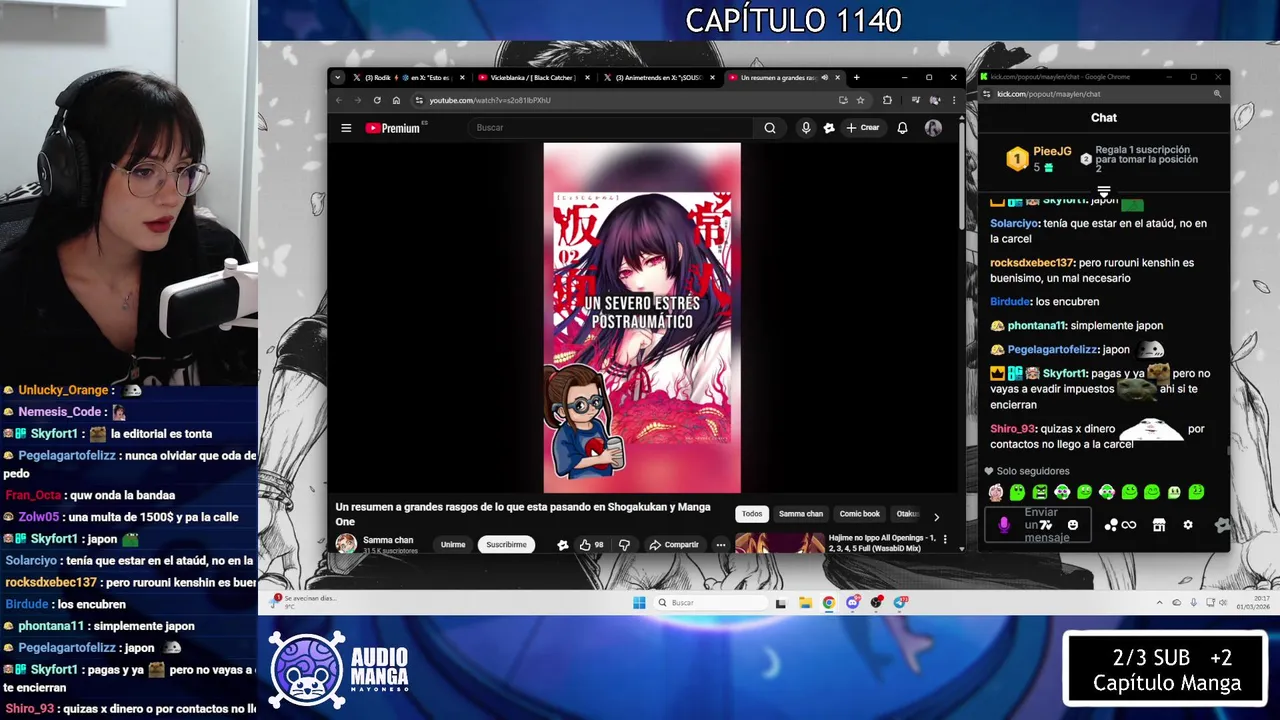Select the Samma chan filter chip
The width and height of the screenshot is (1280, 720).
coord(801,514)
